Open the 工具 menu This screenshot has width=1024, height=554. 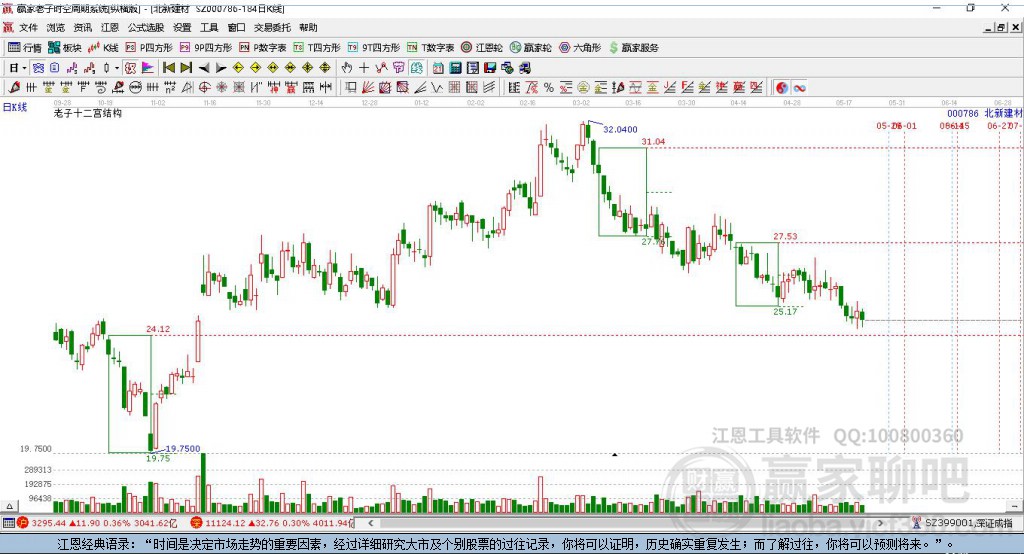pos(209,27)
